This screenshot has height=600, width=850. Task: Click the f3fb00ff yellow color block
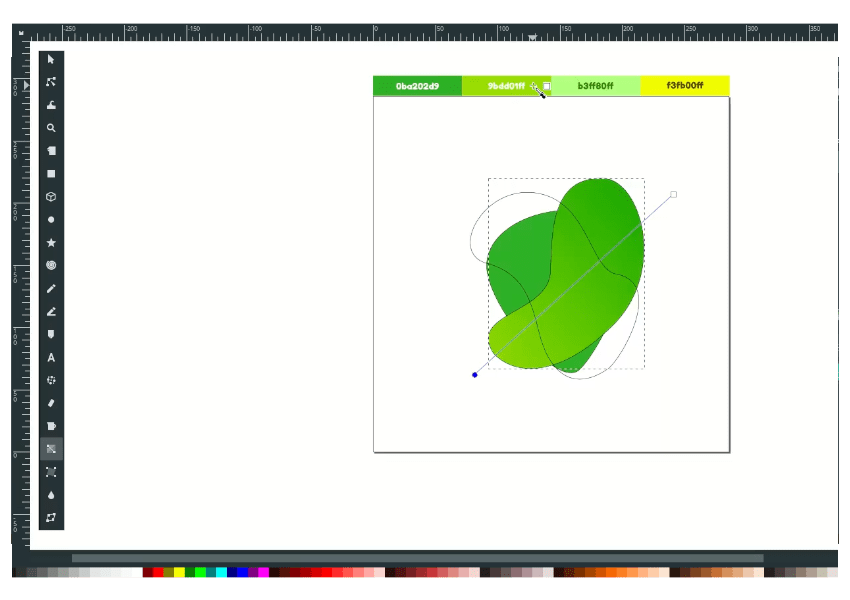pyautogui.click(x=684, y=86)
